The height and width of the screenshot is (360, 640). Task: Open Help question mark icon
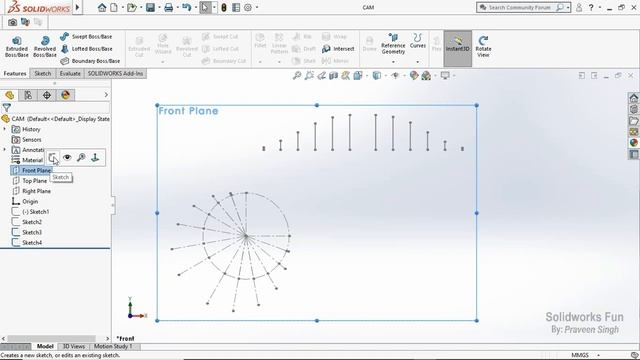coord(591,7)
